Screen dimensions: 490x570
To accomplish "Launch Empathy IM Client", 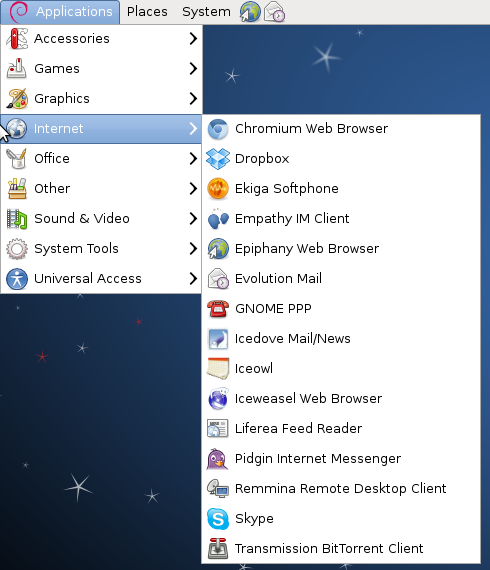I will (x=341, y=218).
